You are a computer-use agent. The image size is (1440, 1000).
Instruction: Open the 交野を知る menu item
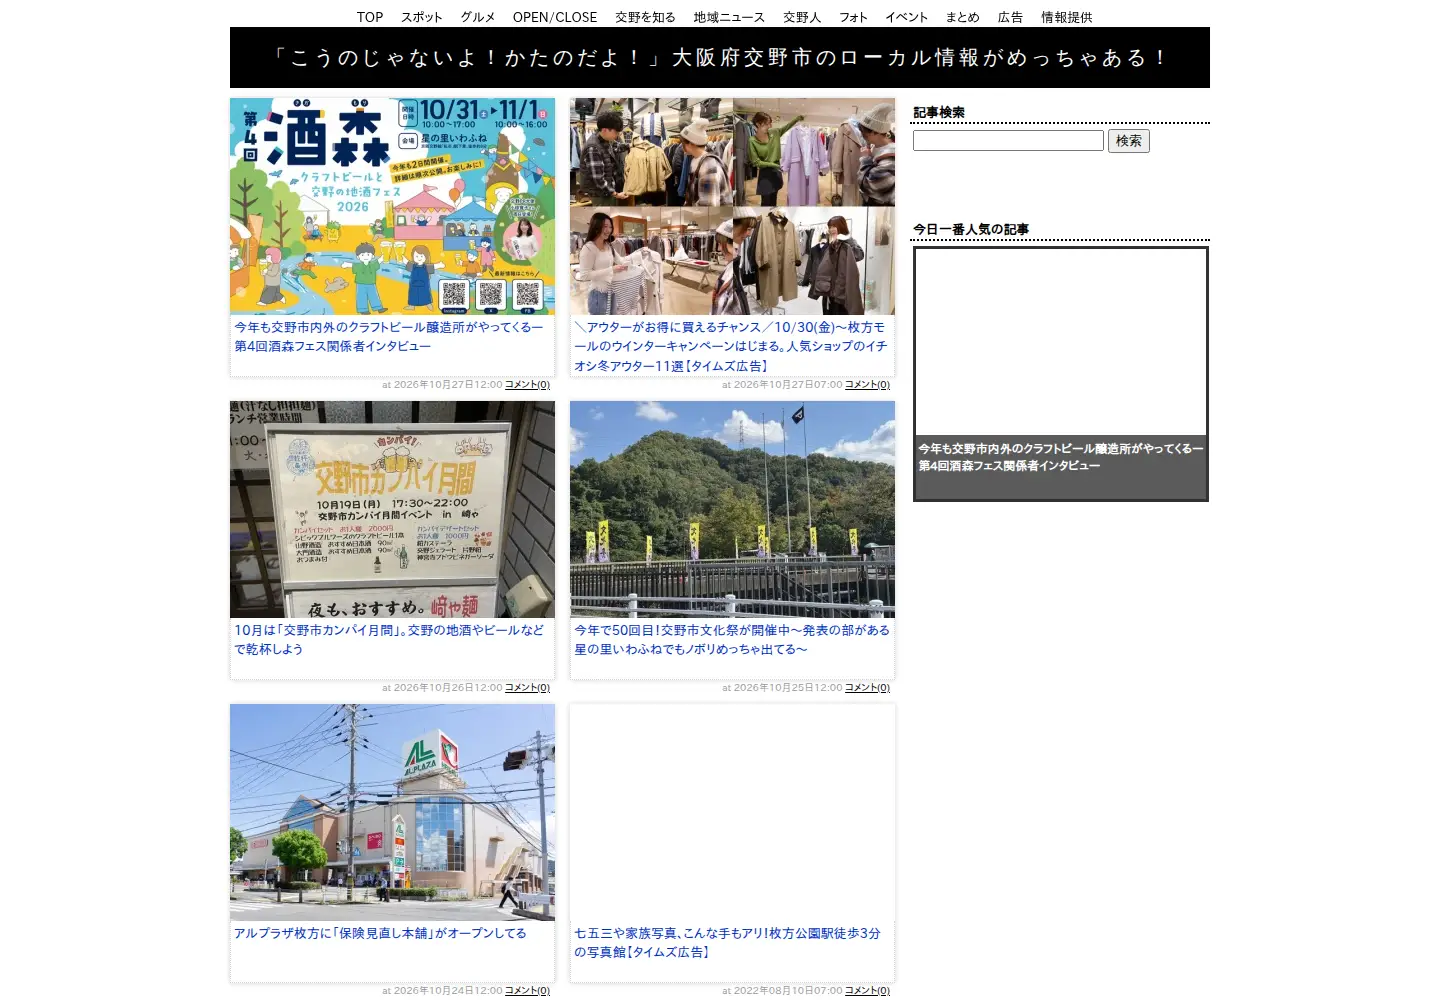tap(645, 17)
